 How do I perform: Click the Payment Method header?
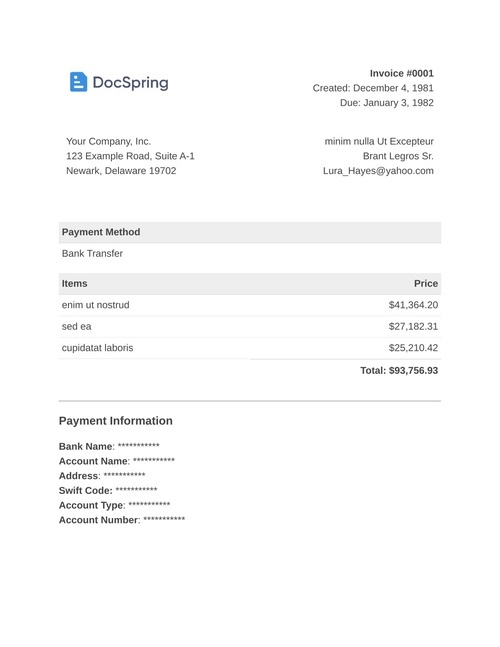[250, 232]
